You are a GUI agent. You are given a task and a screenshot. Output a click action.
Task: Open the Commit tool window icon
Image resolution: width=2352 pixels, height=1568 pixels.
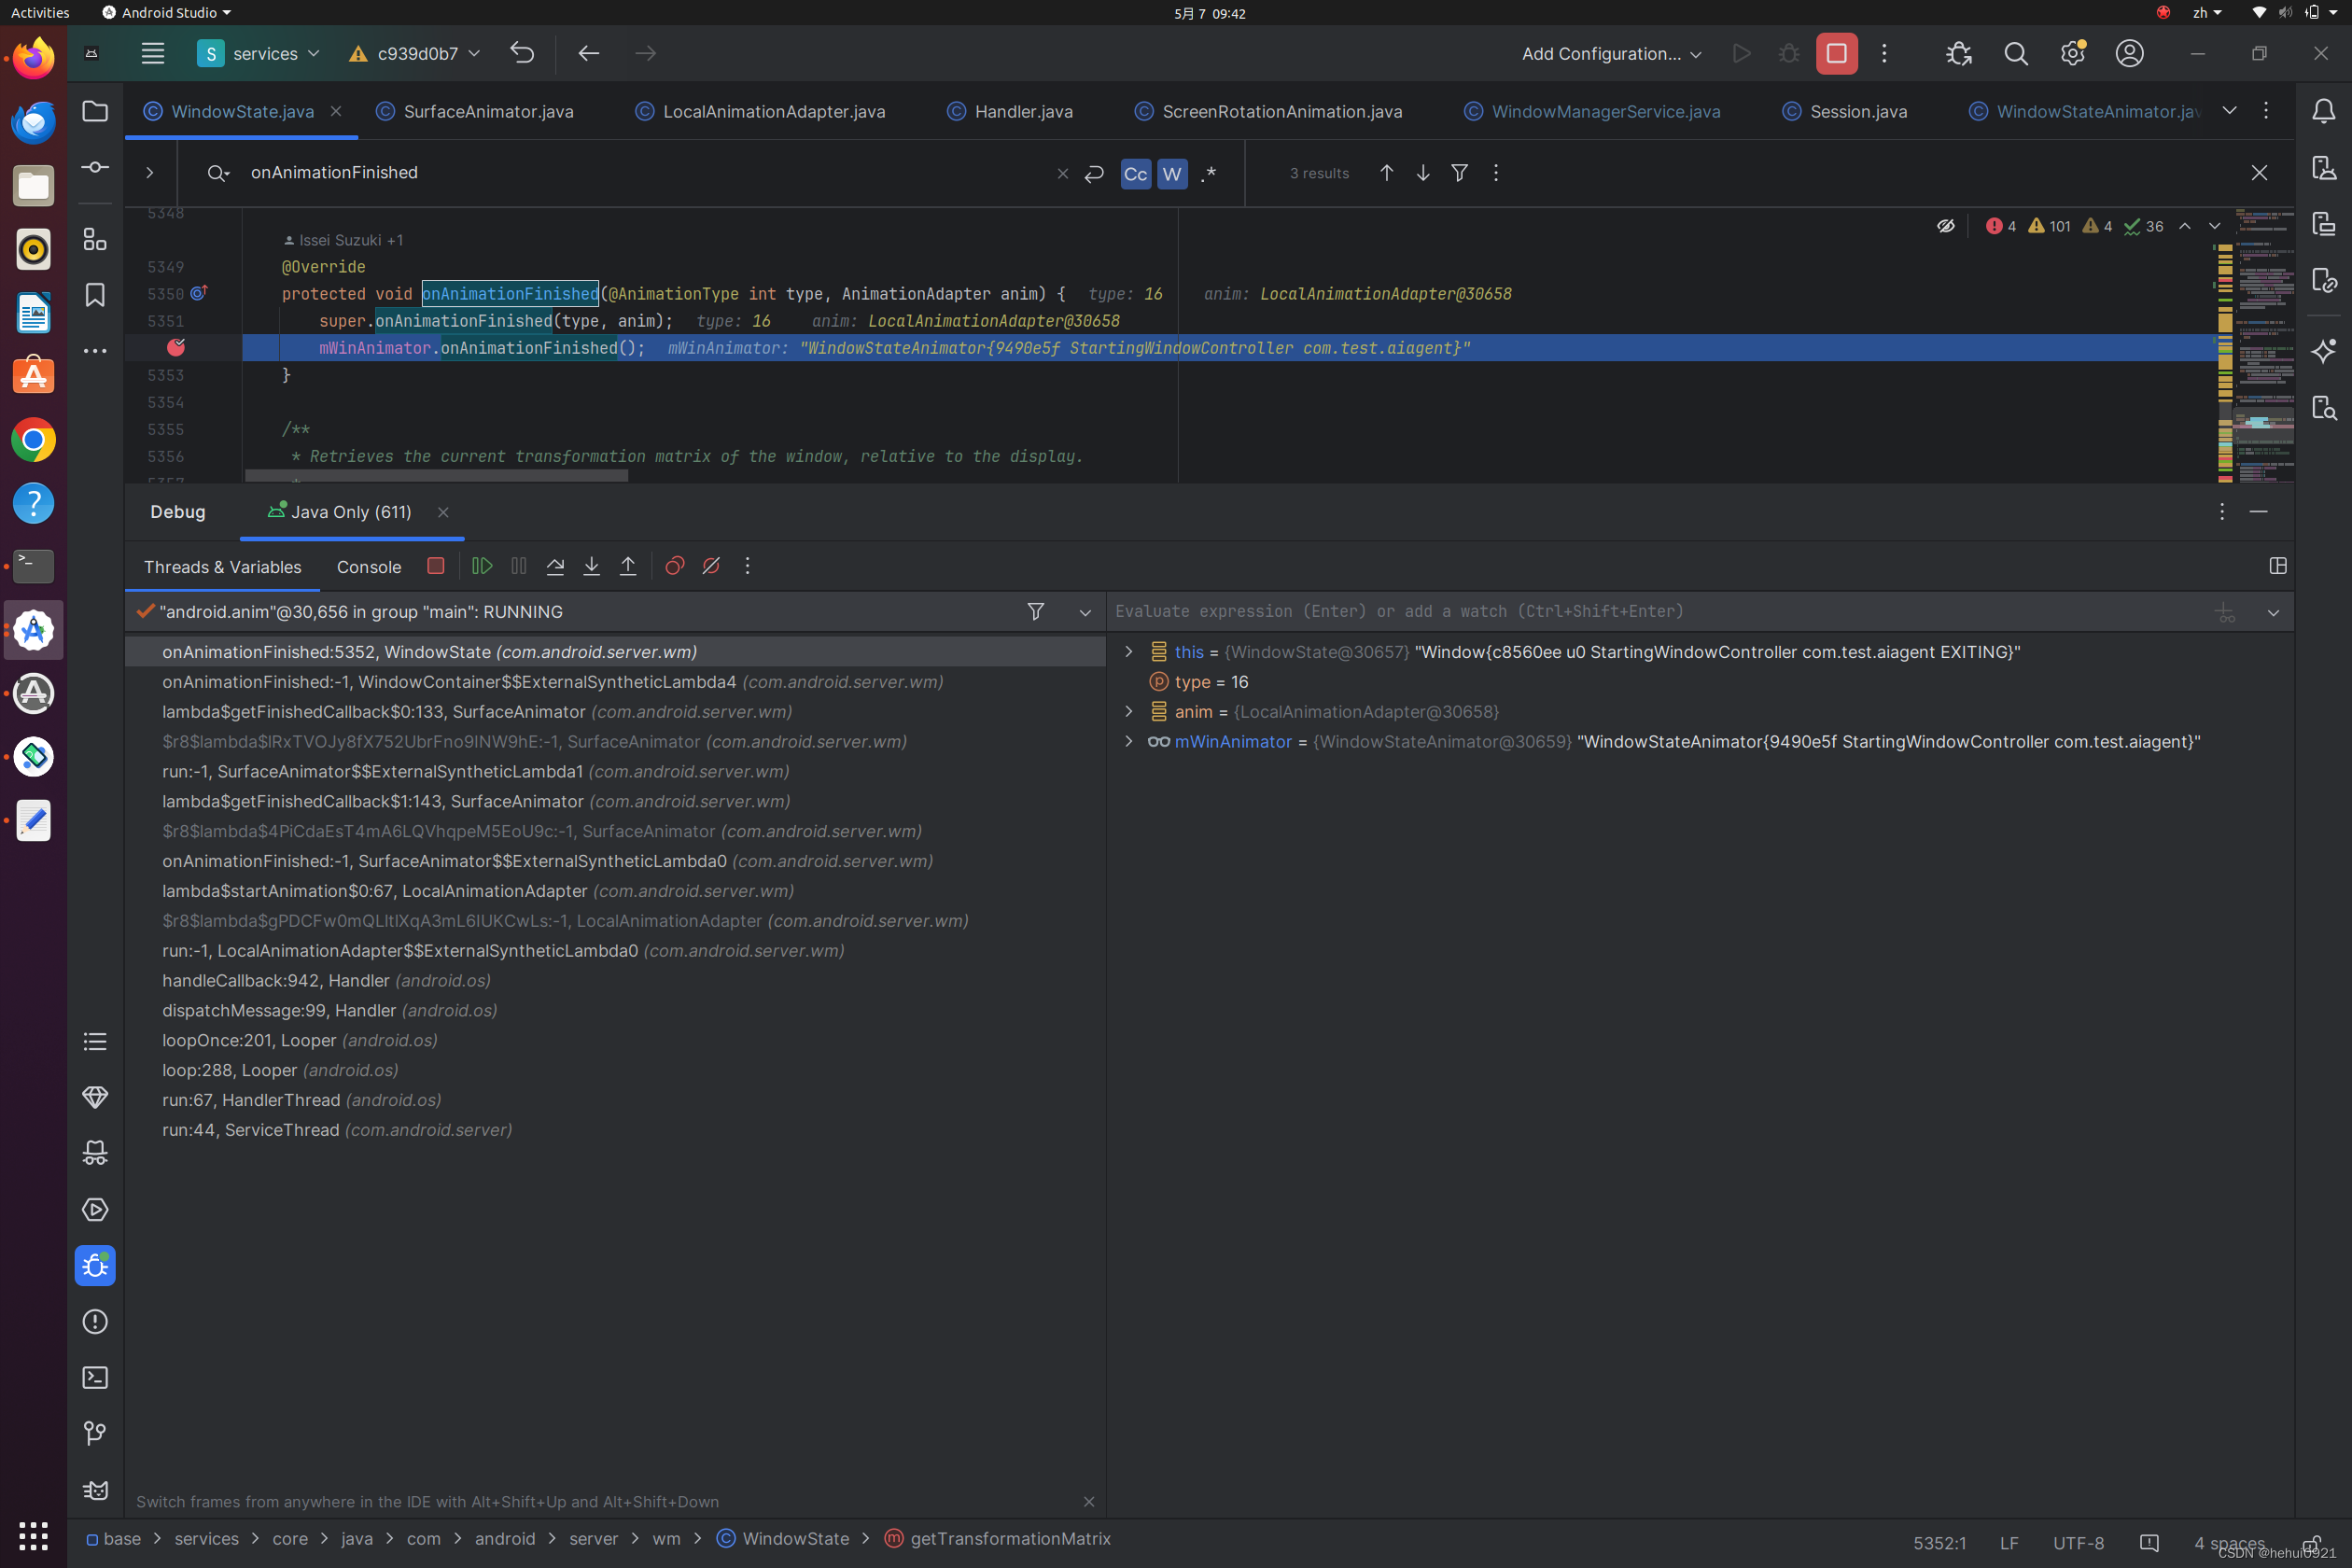click(x=95, y=167)
